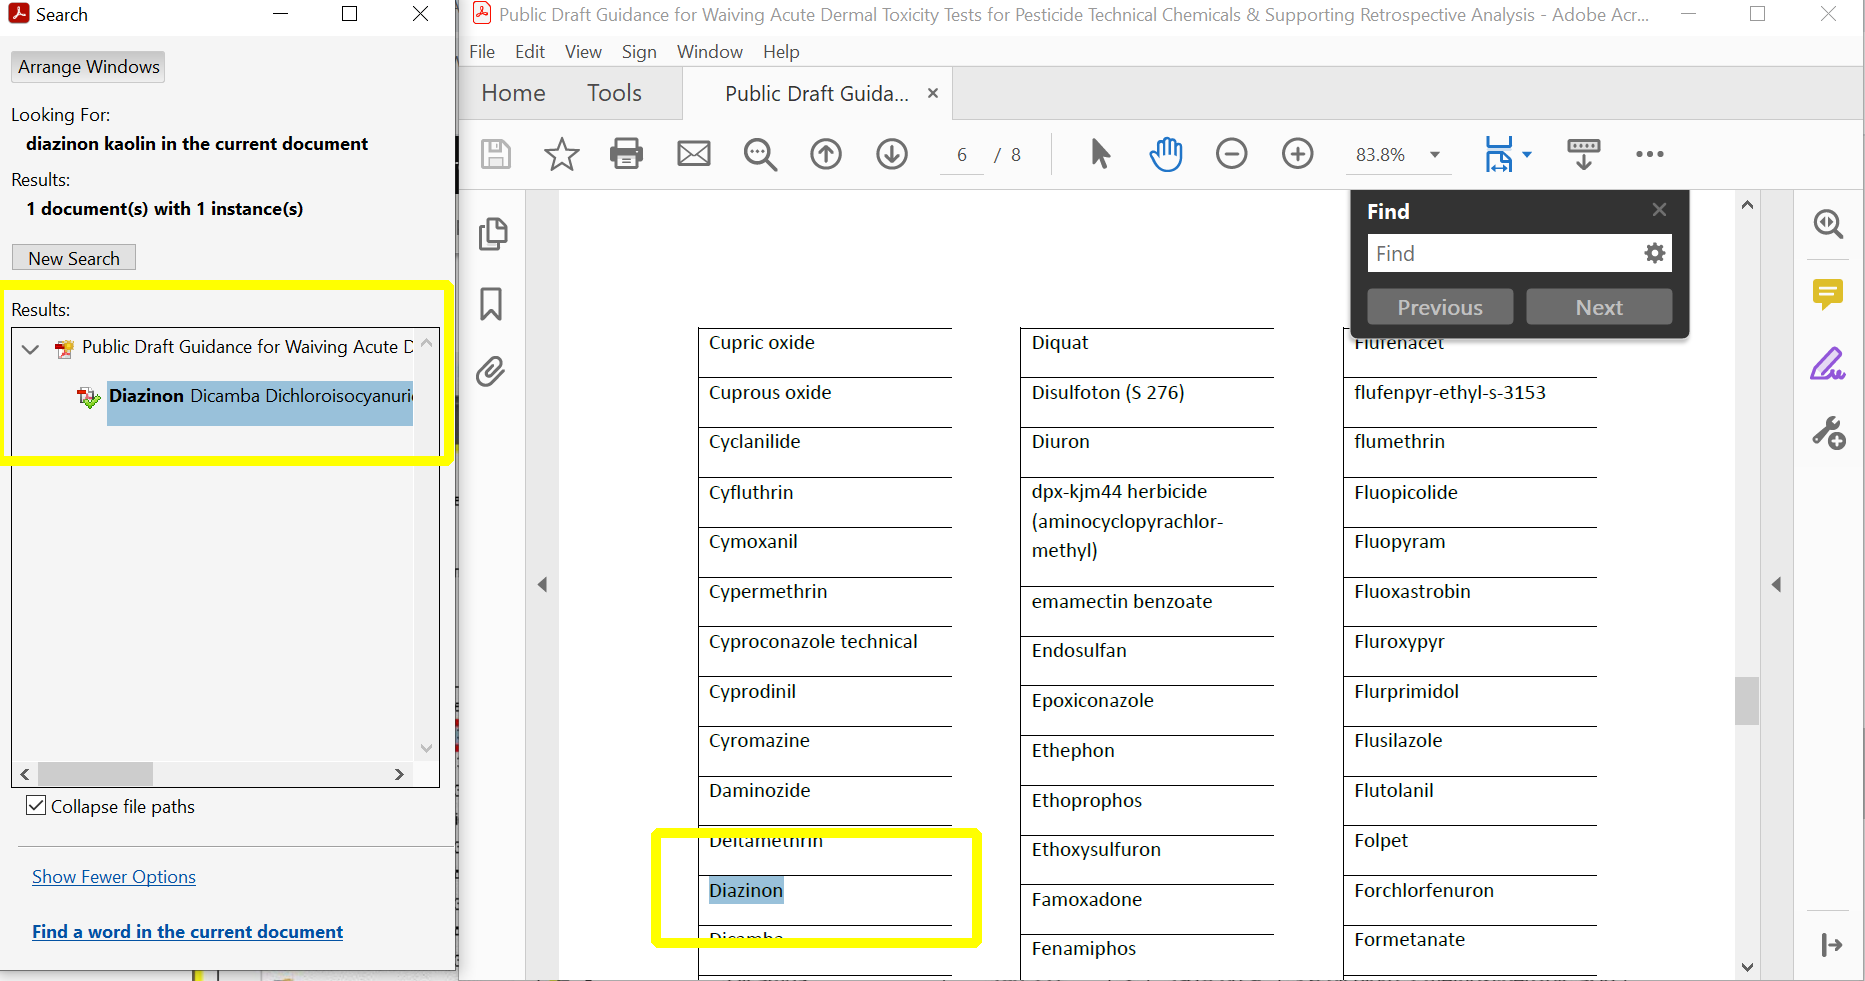Open the page display options dropdown arrow

(1526, 154)
